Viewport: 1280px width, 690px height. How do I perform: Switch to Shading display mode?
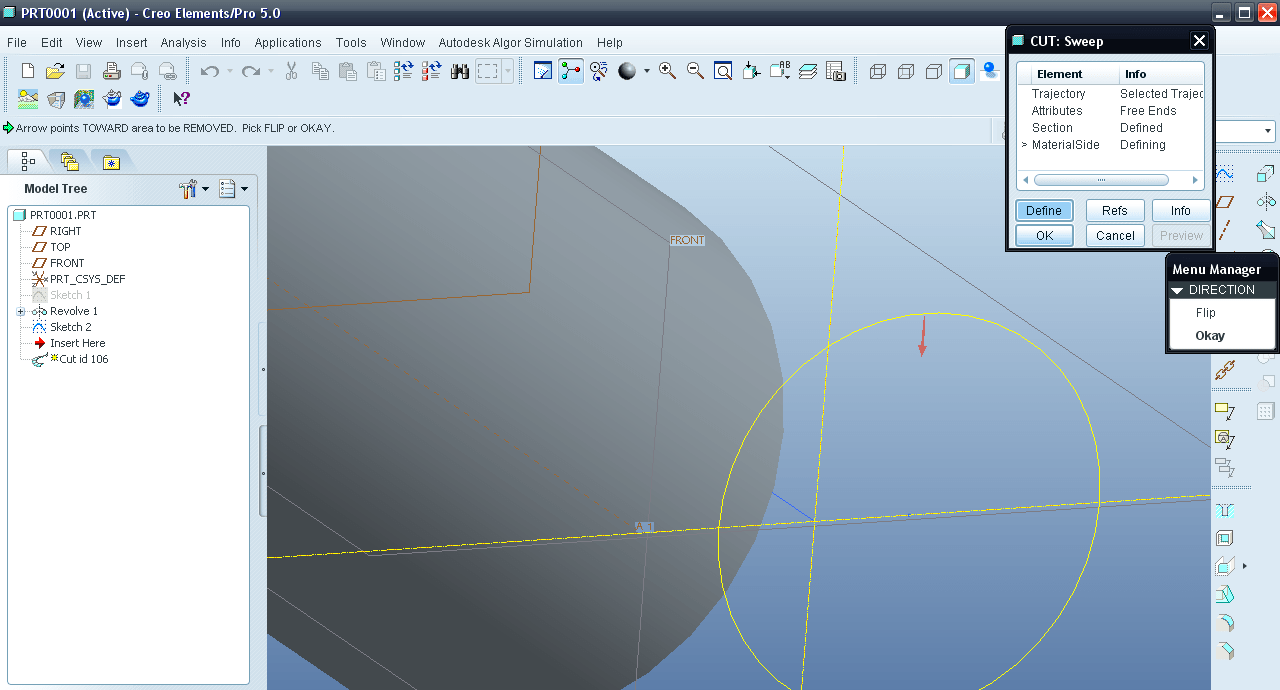(962, 71)
